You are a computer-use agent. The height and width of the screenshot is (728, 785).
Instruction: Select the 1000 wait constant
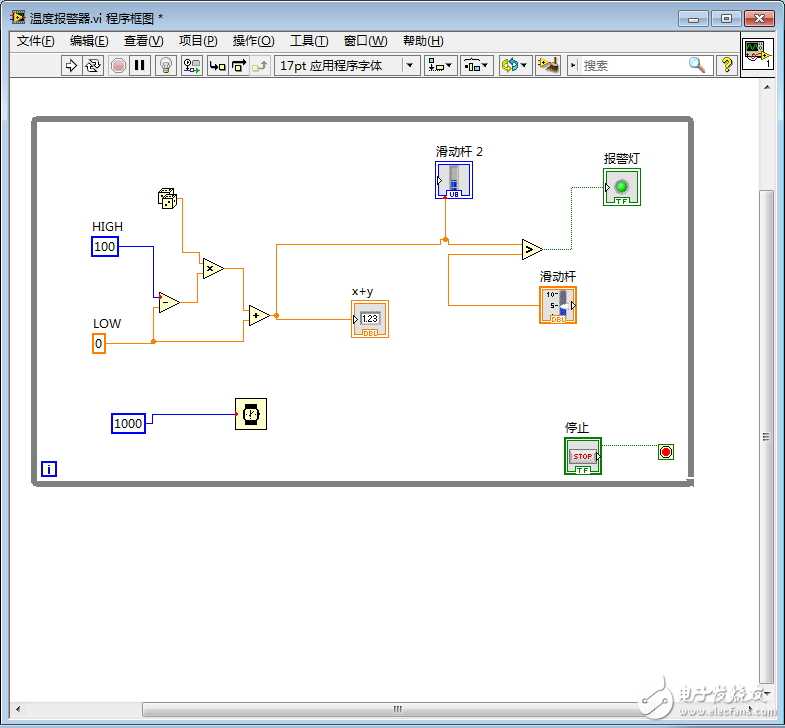pyautogui.click(x=128, y=424)
